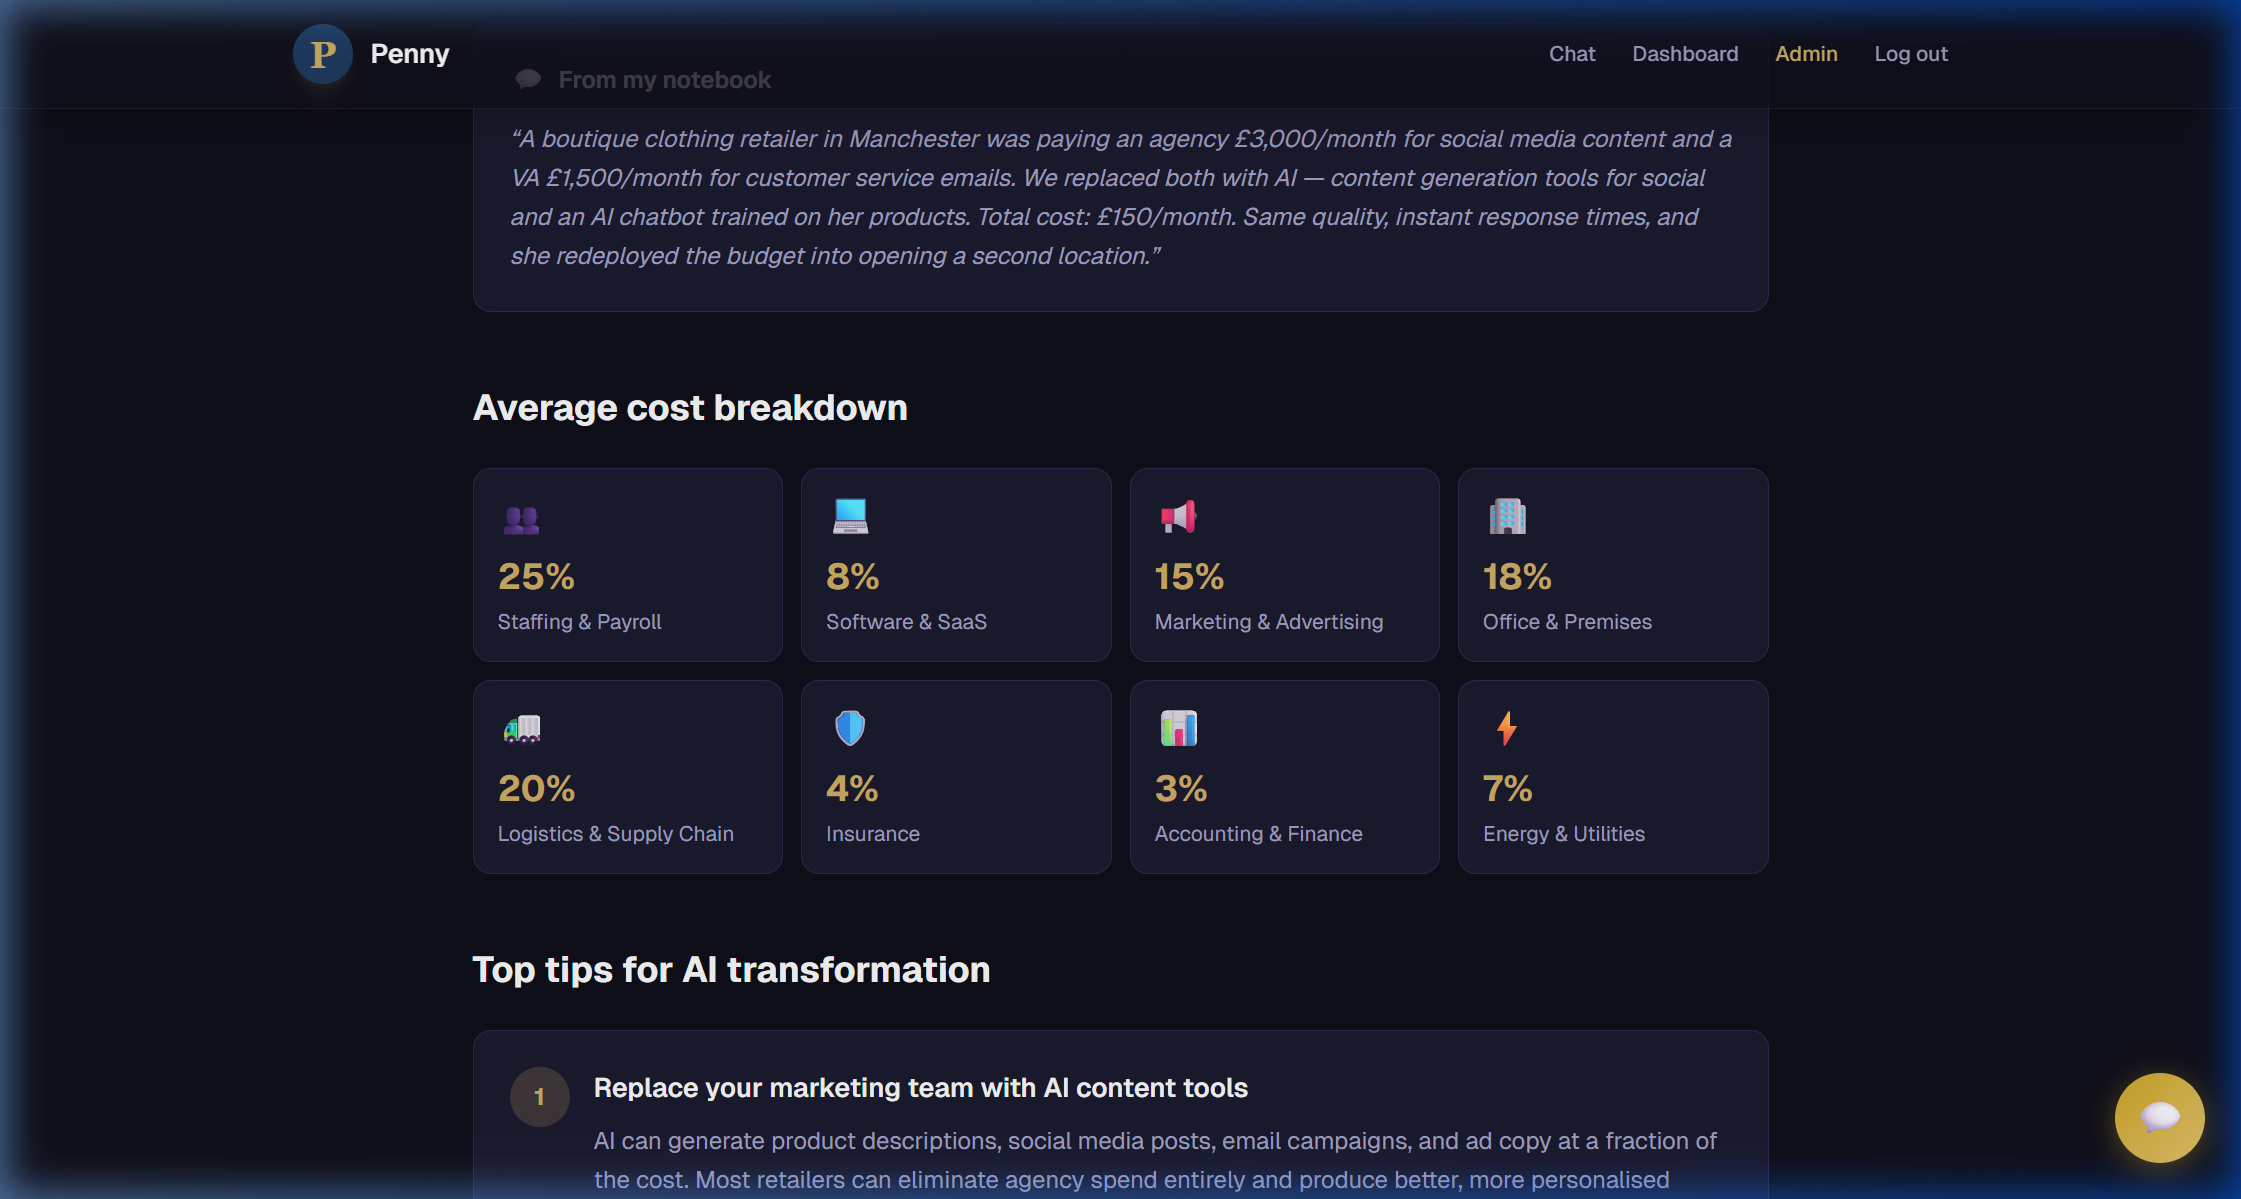
Task: Click the truck icon for Logistics & Supply Chain
Action: point(522,729)
